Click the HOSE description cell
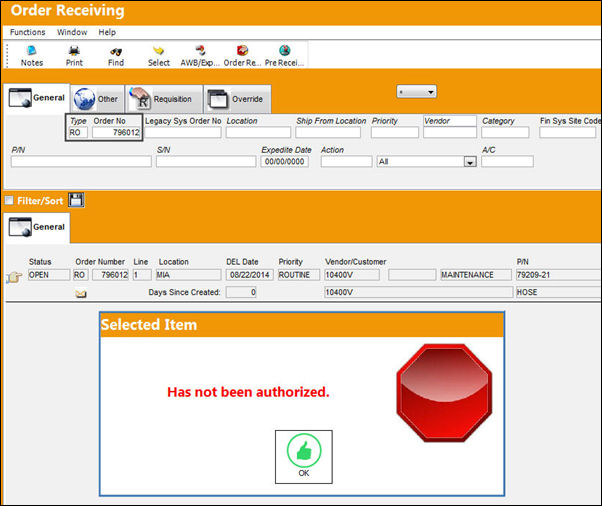Viewport: 602px width, 506px height. [559, 292]
